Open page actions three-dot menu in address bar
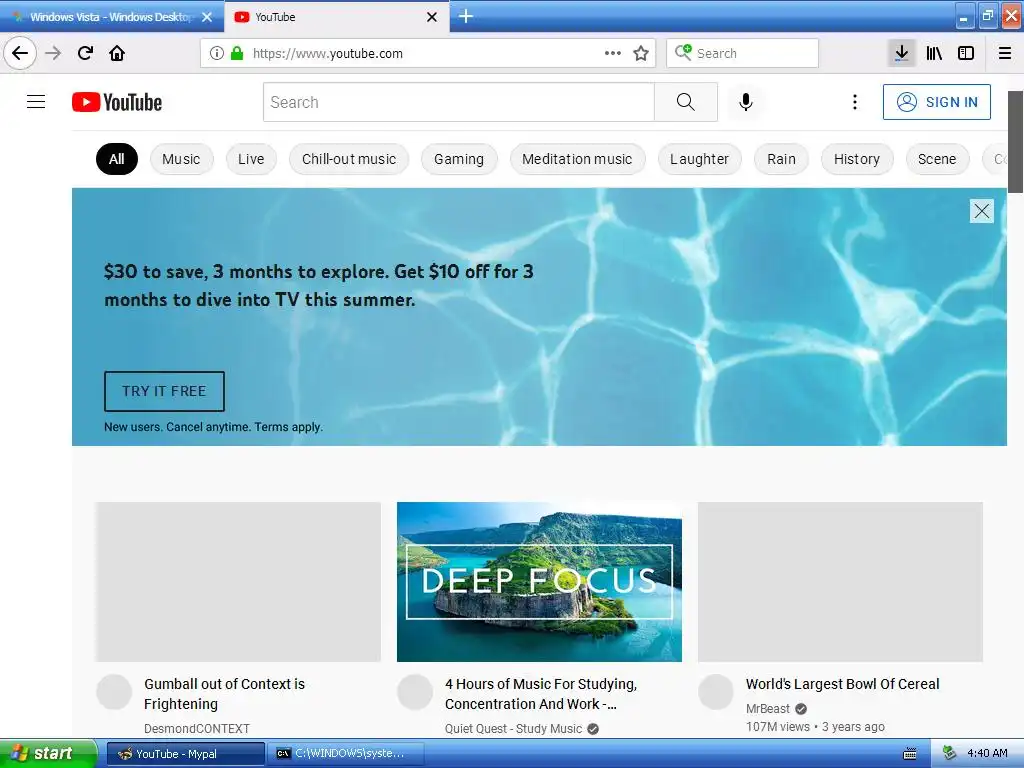 point(613,53)
